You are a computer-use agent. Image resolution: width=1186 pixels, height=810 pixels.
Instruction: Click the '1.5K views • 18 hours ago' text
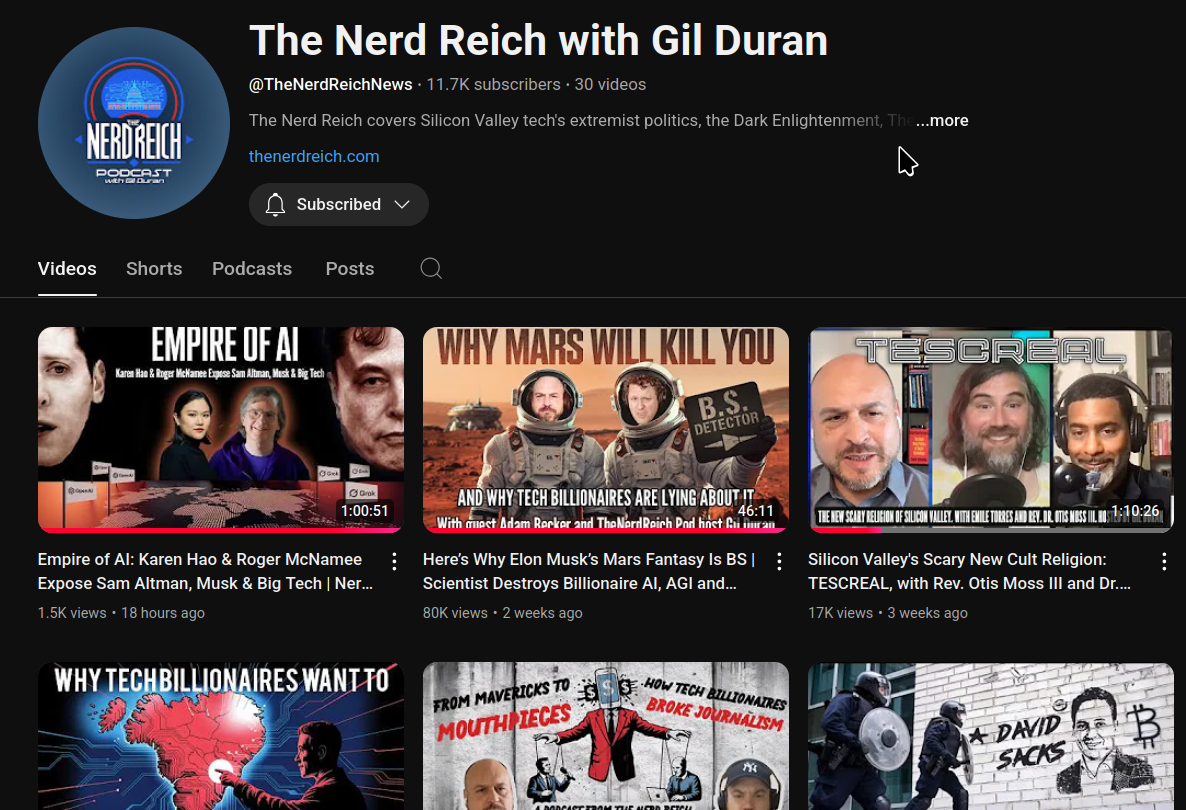coord(121,613)
